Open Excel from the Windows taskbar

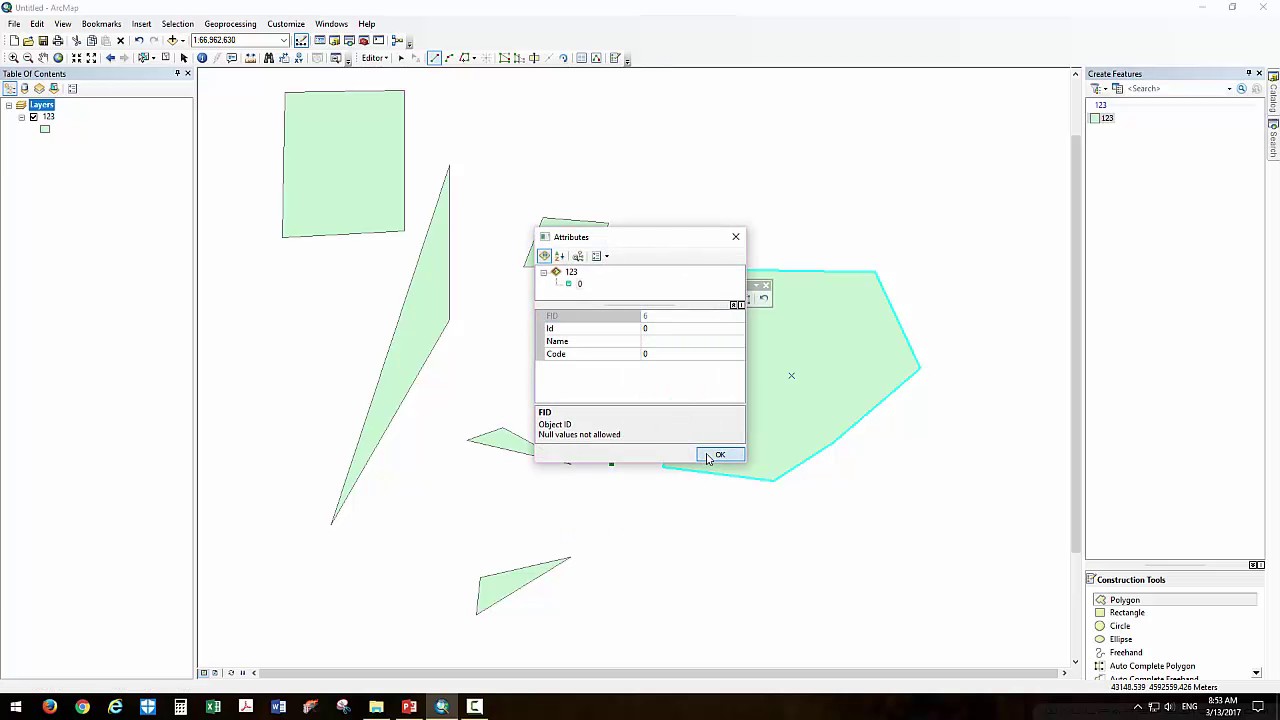(x=213, y=708)
